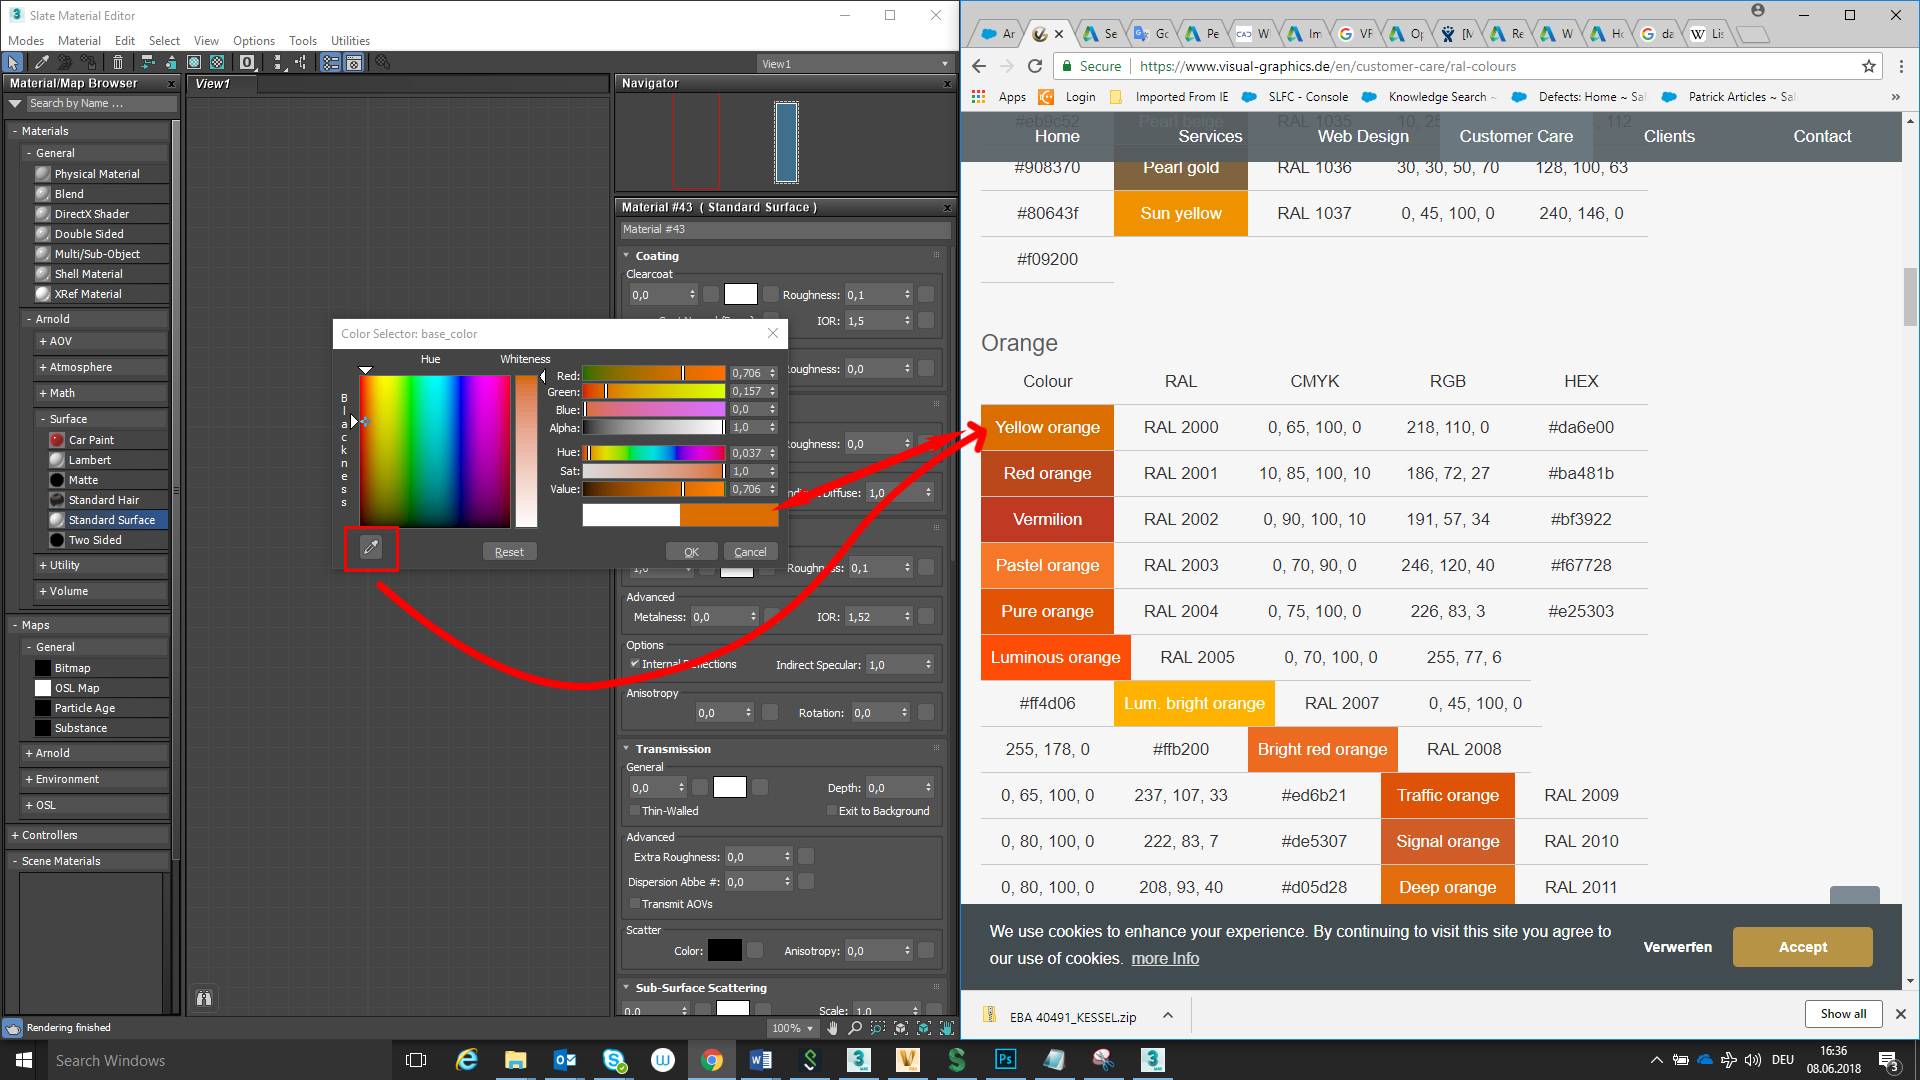Toggle Internal Reflections checkbox
This screenshot has width=1920, height=1080.
(634, 664)
